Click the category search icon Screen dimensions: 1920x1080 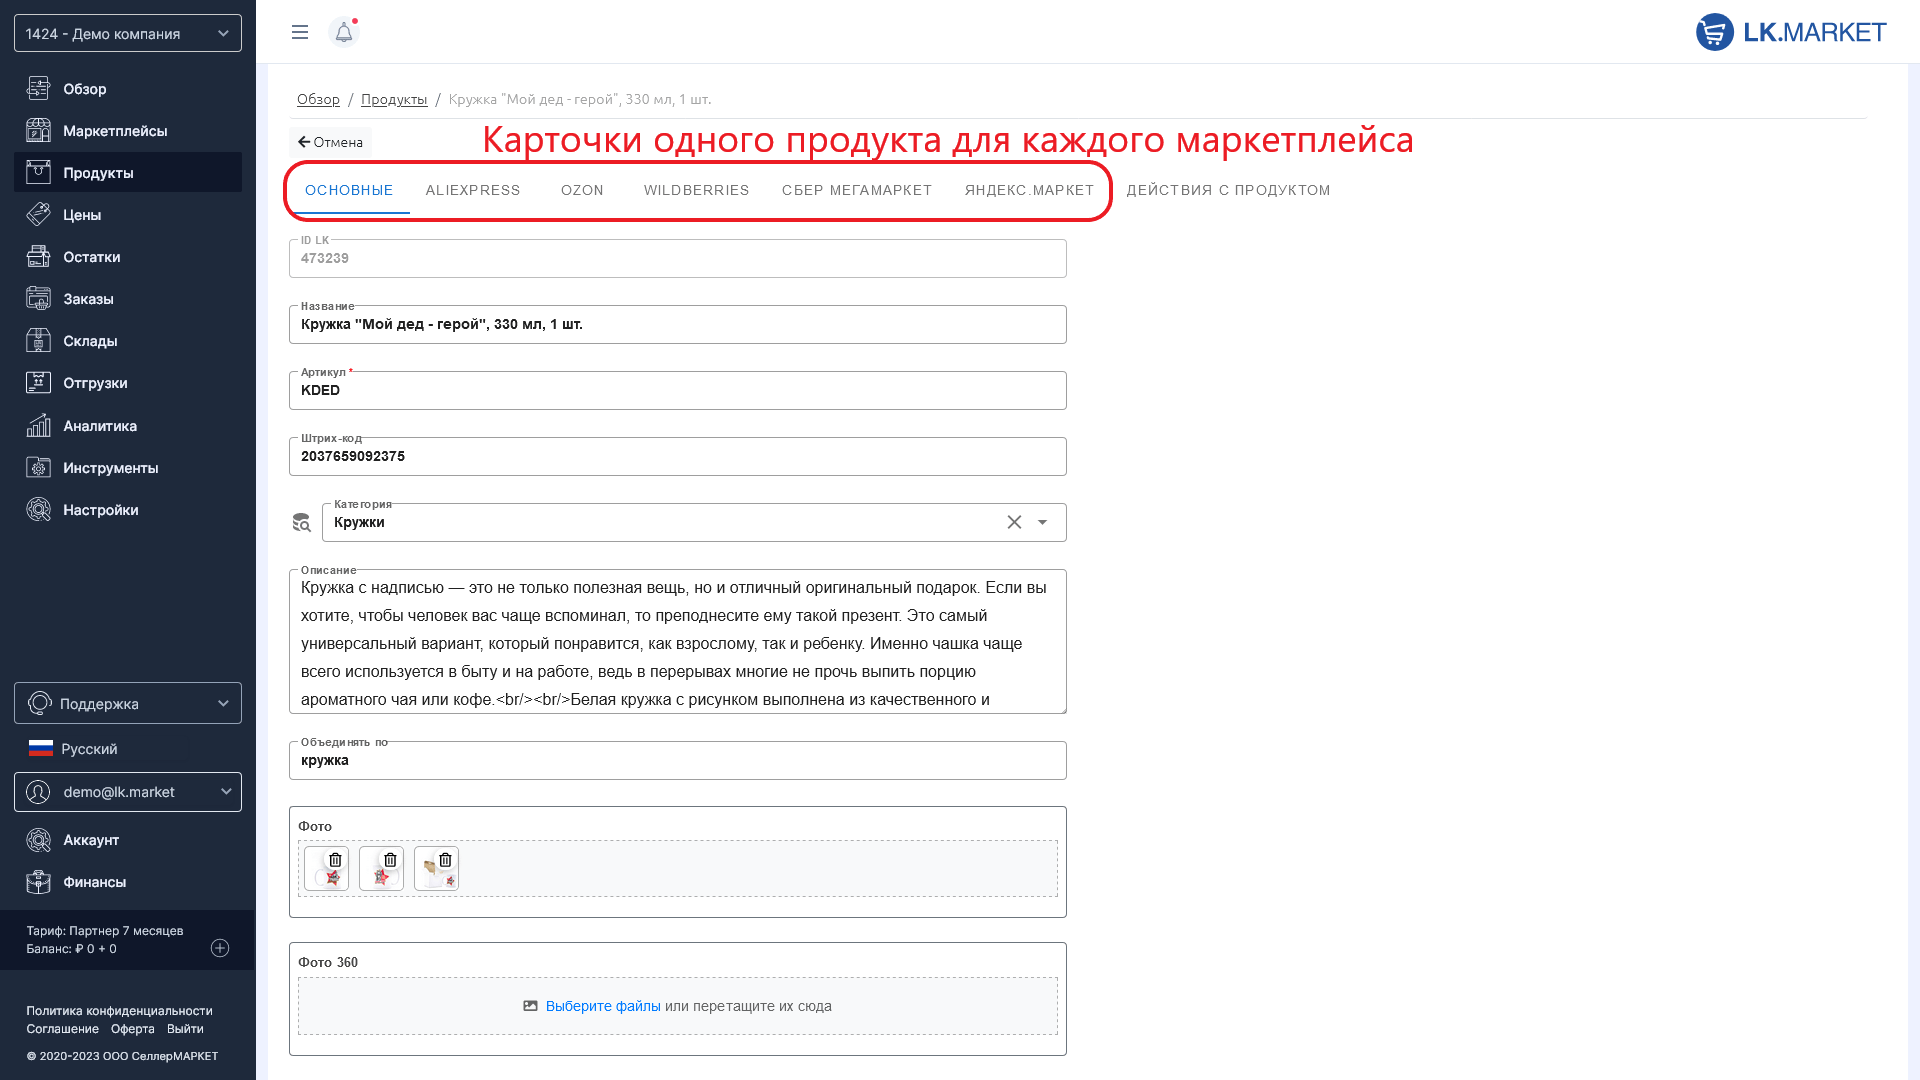pyautogui.click(x=301, y=522)
